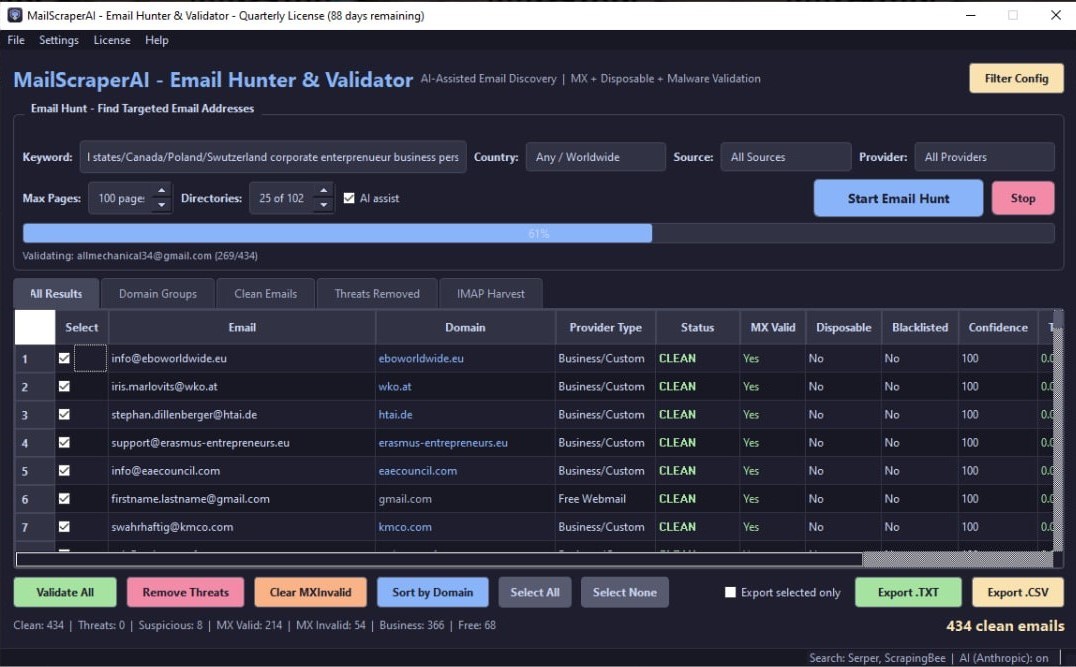This screenshot has height=667, width=1076.
Task: Uncheck row for iris.marlovits@wko.at
Action: [x=64, y=386]
